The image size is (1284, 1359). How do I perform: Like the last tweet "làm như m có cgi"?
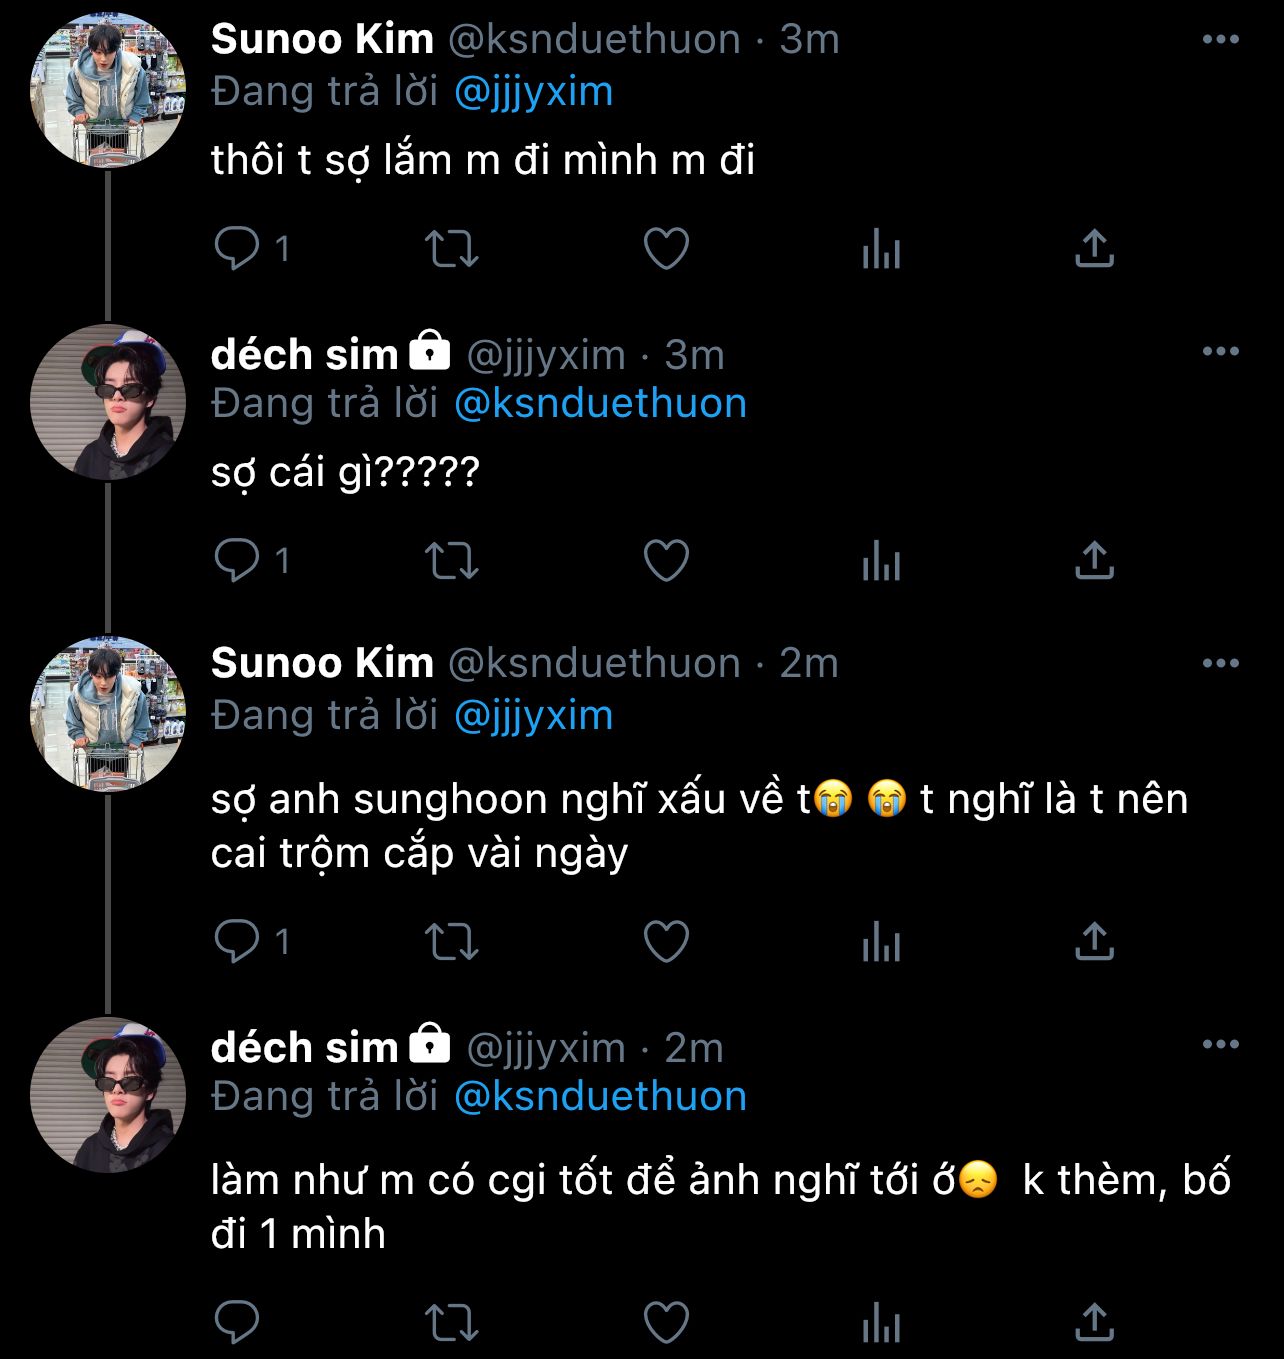pos(666,1323)
